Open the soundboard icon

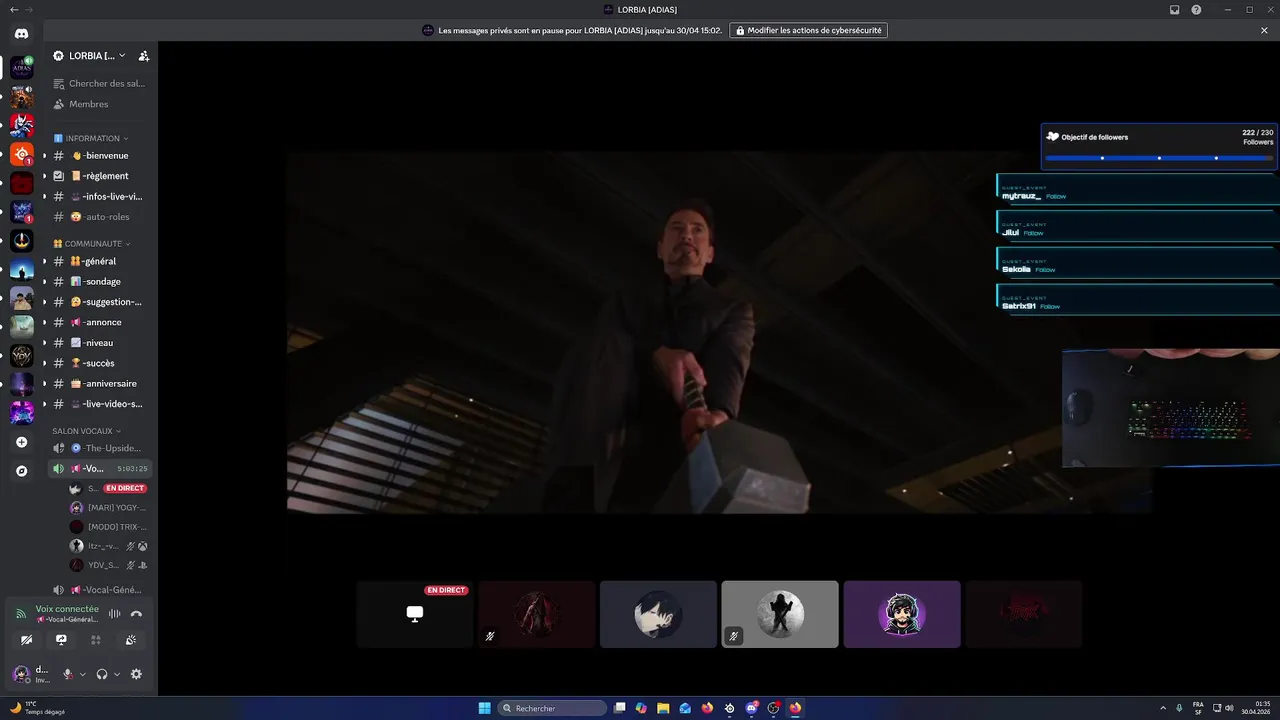[131, 640]
